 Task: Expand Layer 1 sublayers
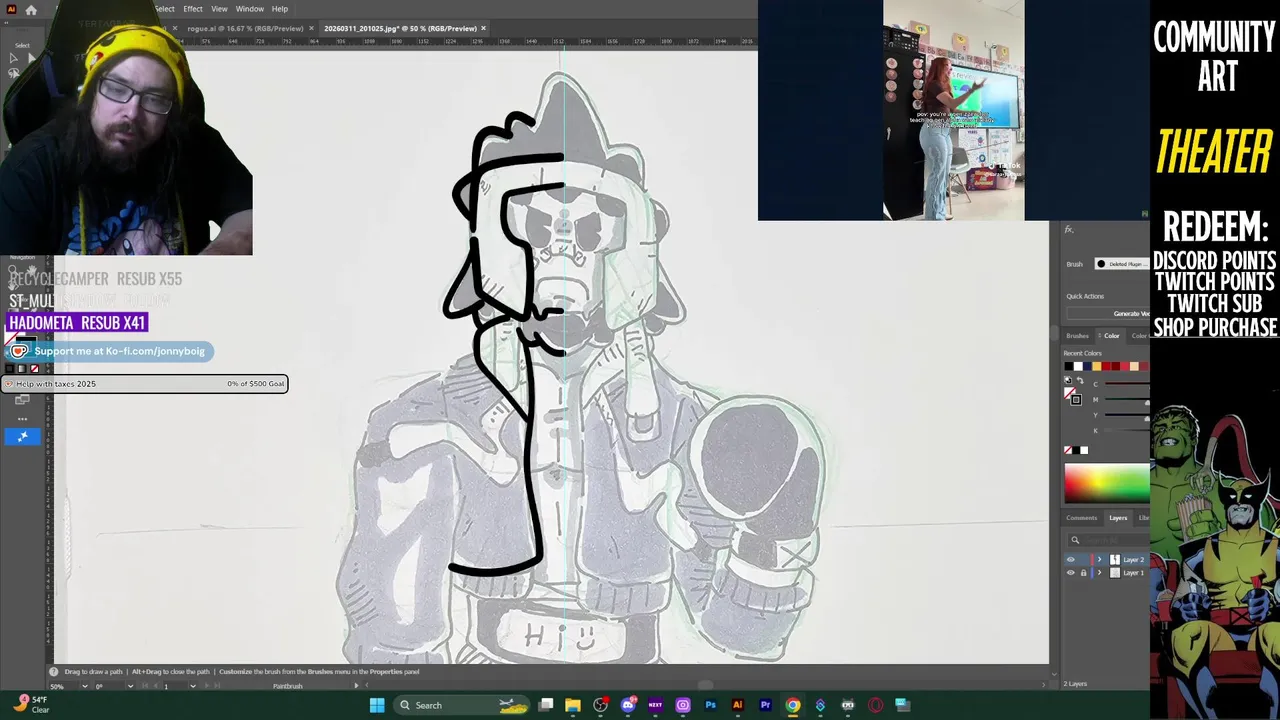1099,573
